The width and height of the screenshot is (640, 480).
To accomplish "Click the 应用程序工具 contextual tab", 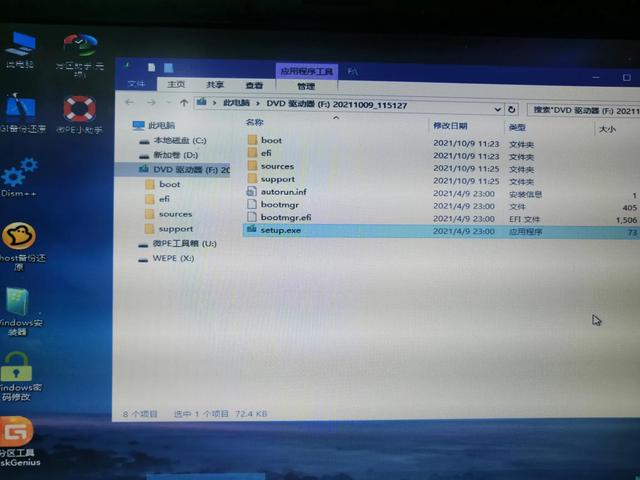I will click(x=307, y=72).
